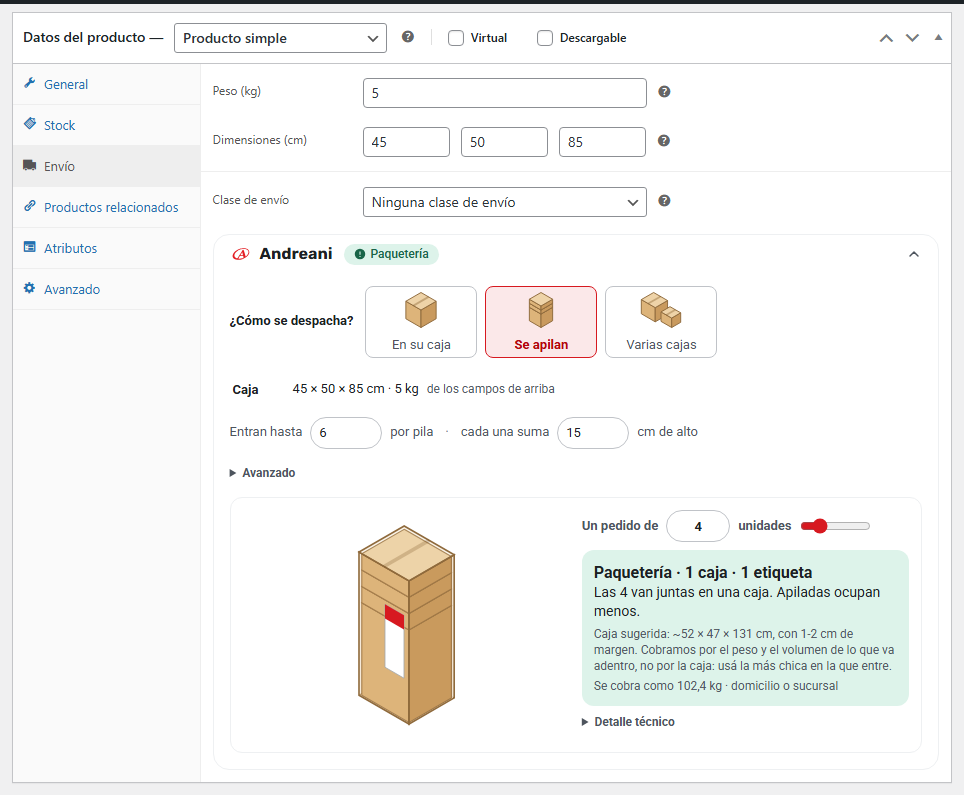Image resolution: width=964 pixels, height=795 pixels.
Task: Click the Andreani title text
Action: [296, 254]
